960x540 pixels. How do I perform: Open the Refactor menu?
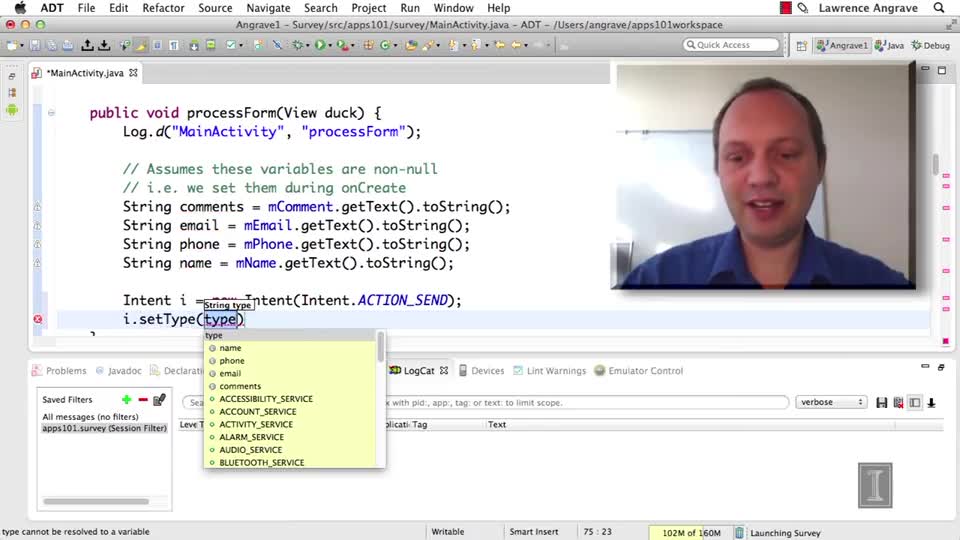[x=163, y=8]
